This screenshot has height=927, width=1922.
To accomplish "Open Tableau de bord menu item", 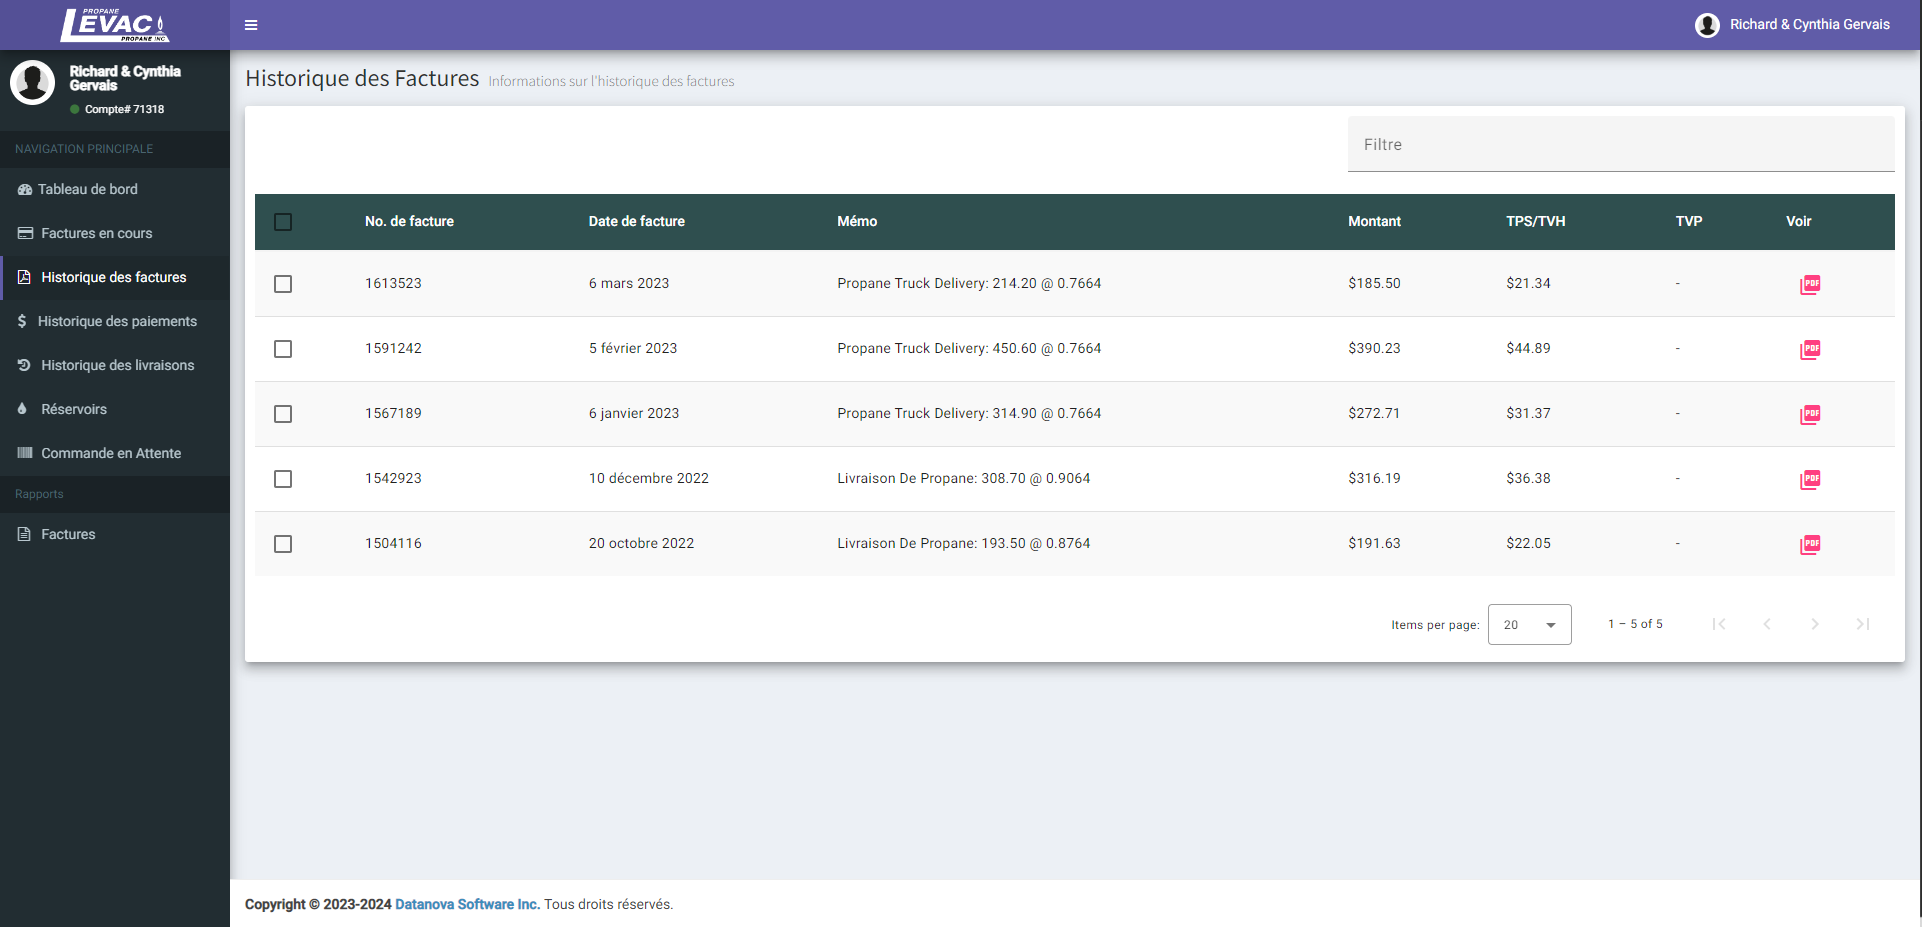I will (115, 189).
